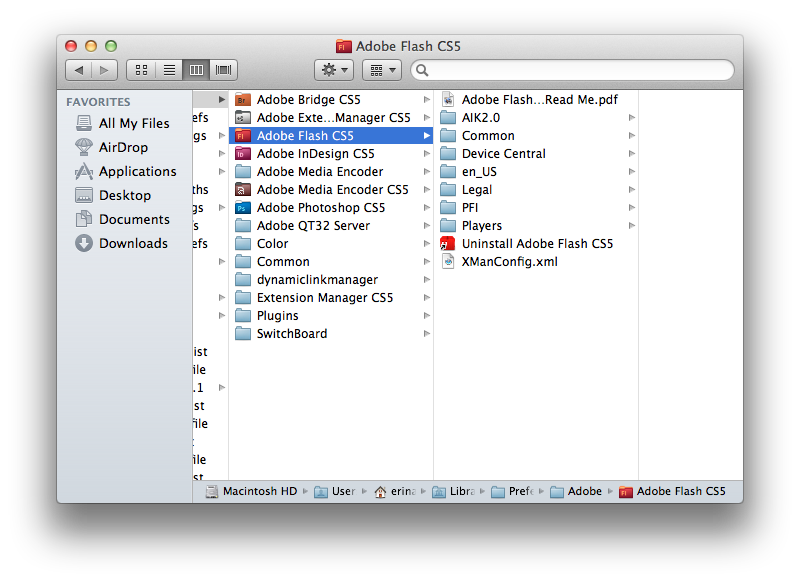Jump to Library folder in path bar
The height and width of the screenshot is (582, 800).
pos(454,491)
